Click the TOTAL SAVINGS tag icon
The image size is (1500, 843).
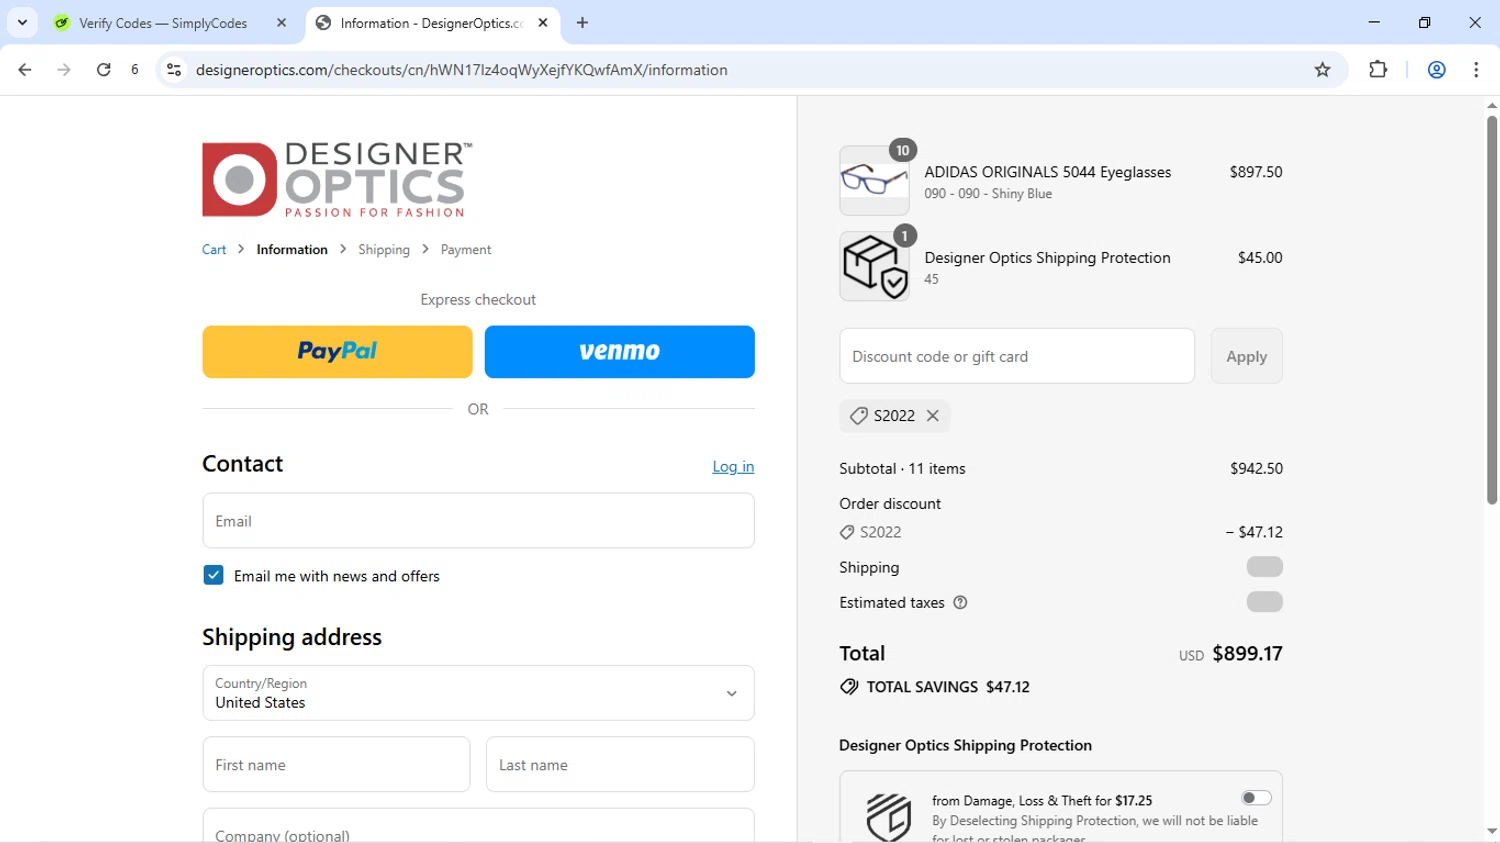tap(849, 687)
